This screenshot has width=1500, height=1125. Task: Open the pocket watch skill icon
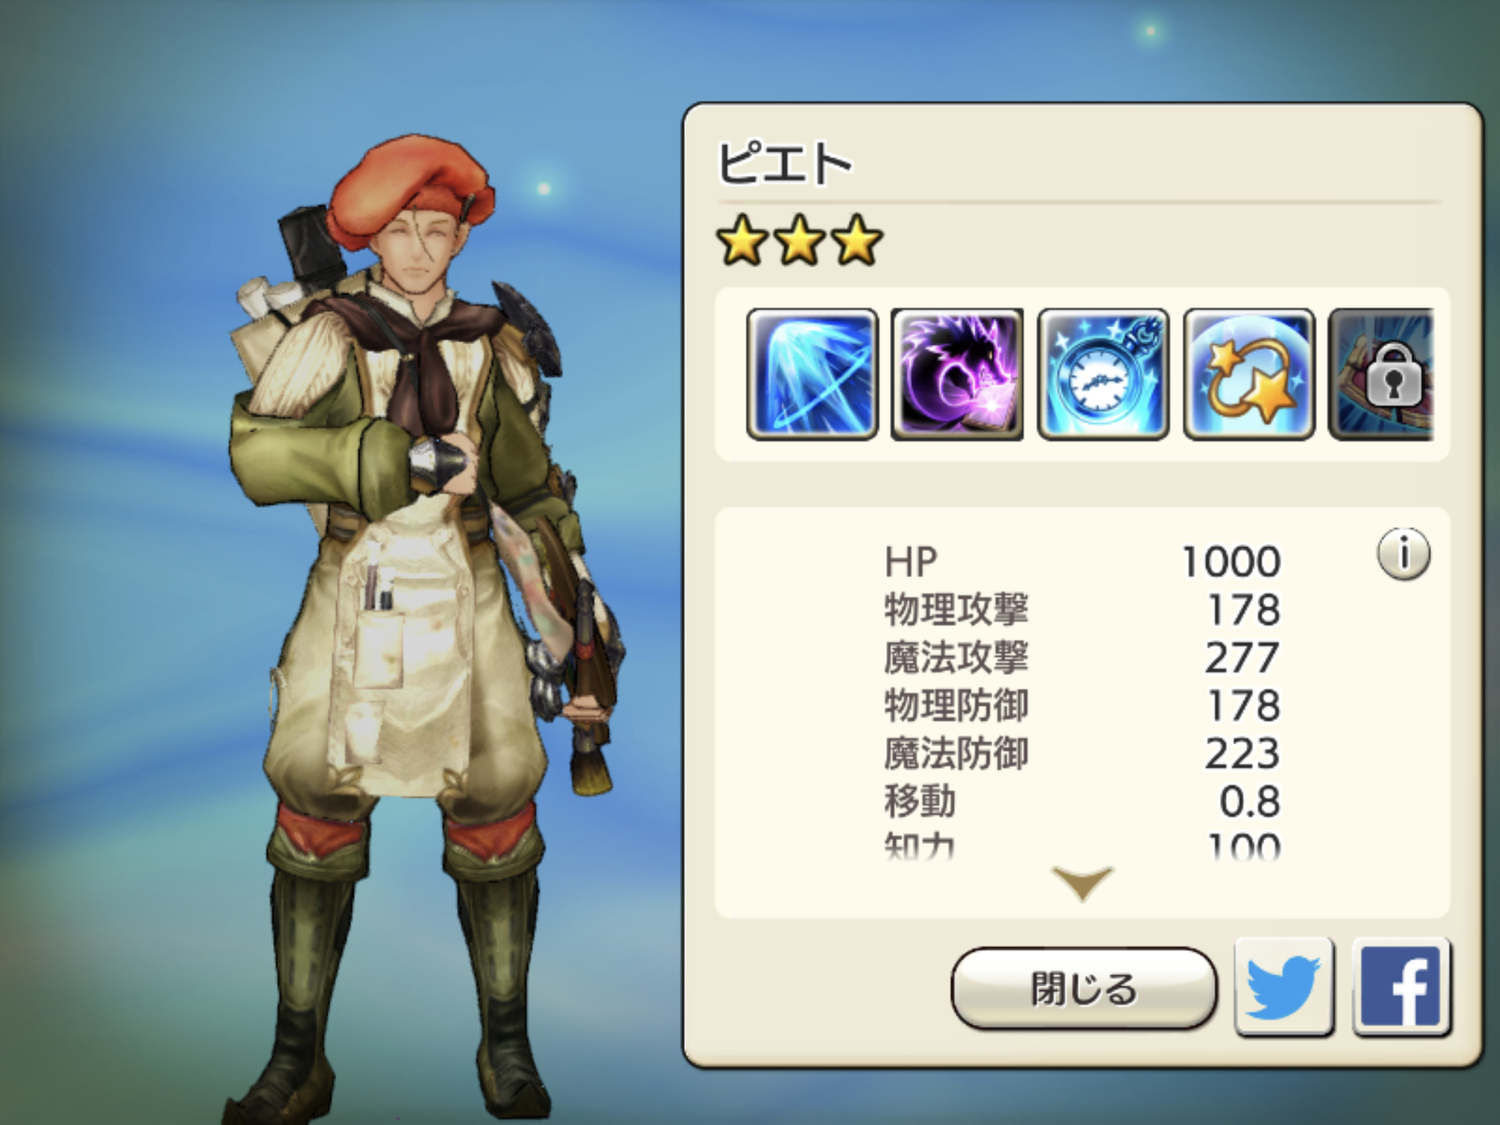[1103, 374]
